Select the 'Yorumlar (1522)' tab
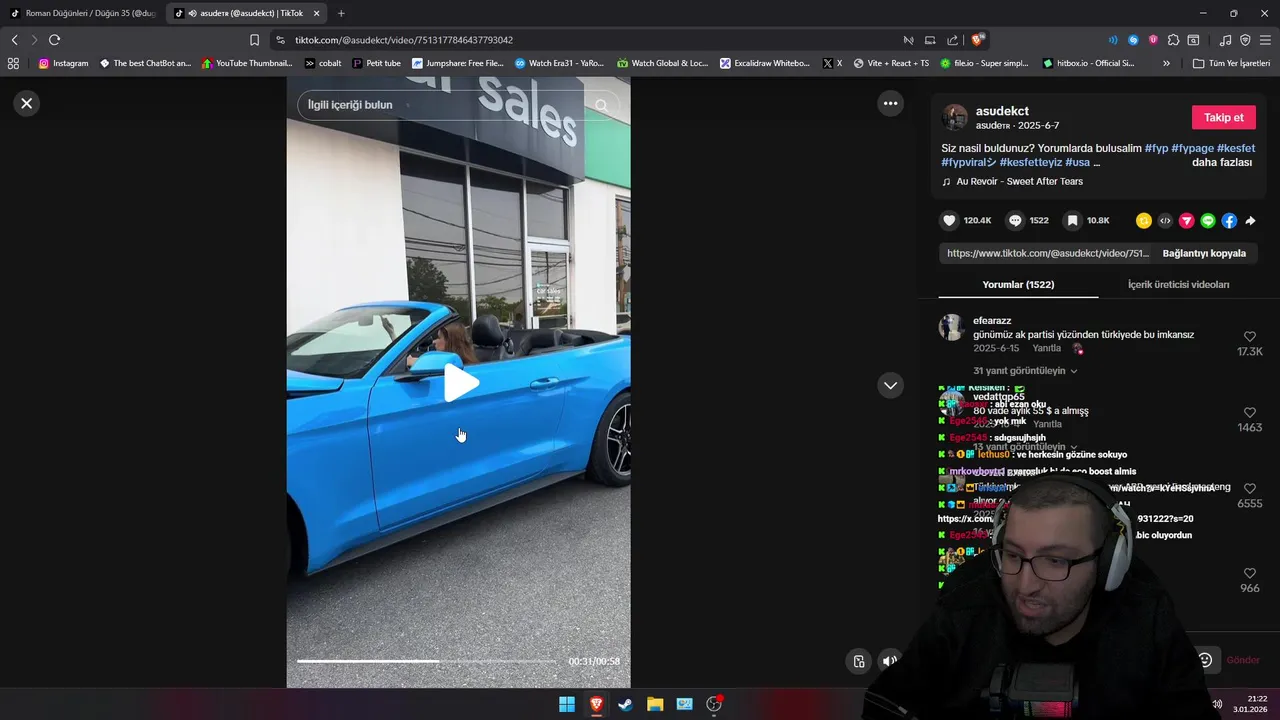The height and width of the screenshot is (720, 1280). (1018, 284)
